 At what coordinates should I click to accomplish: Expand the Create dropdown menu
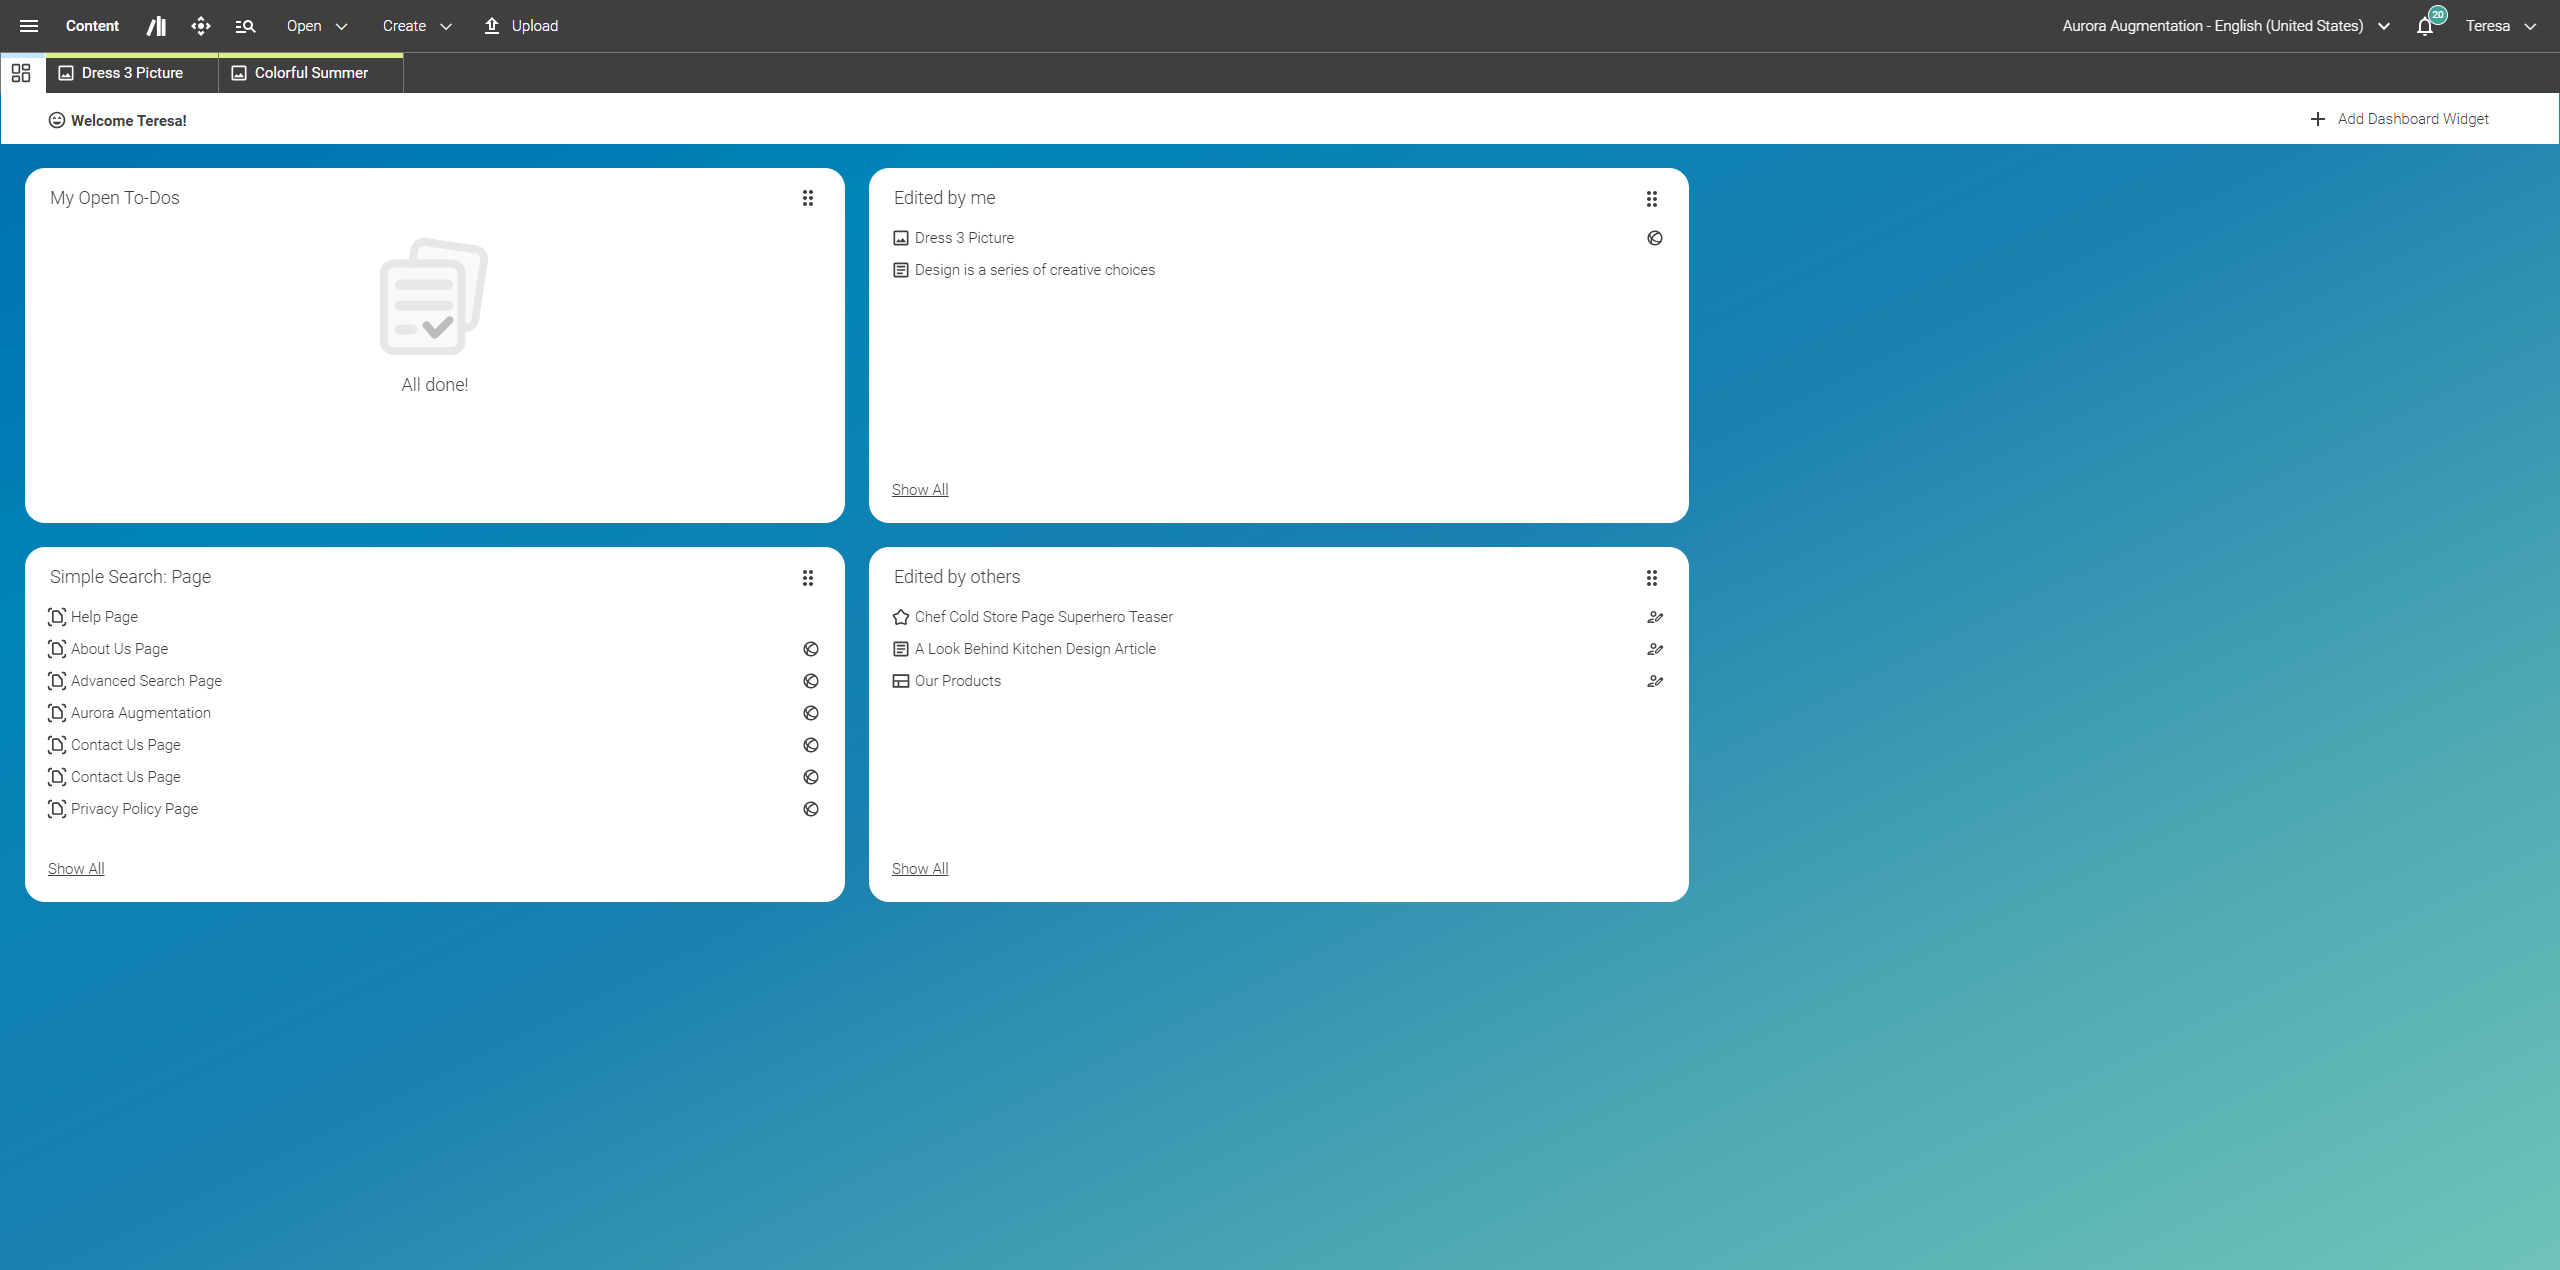coord(417,26)
